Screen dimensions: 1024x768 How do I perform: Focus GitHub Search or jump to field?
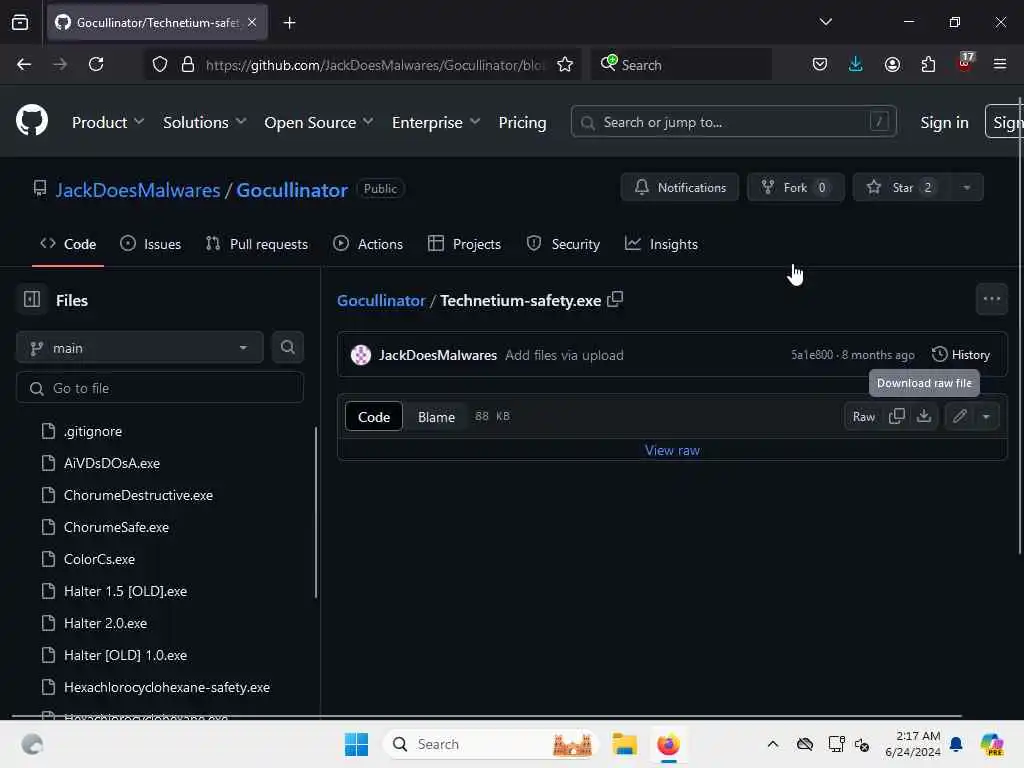click(x=733, y=121)
